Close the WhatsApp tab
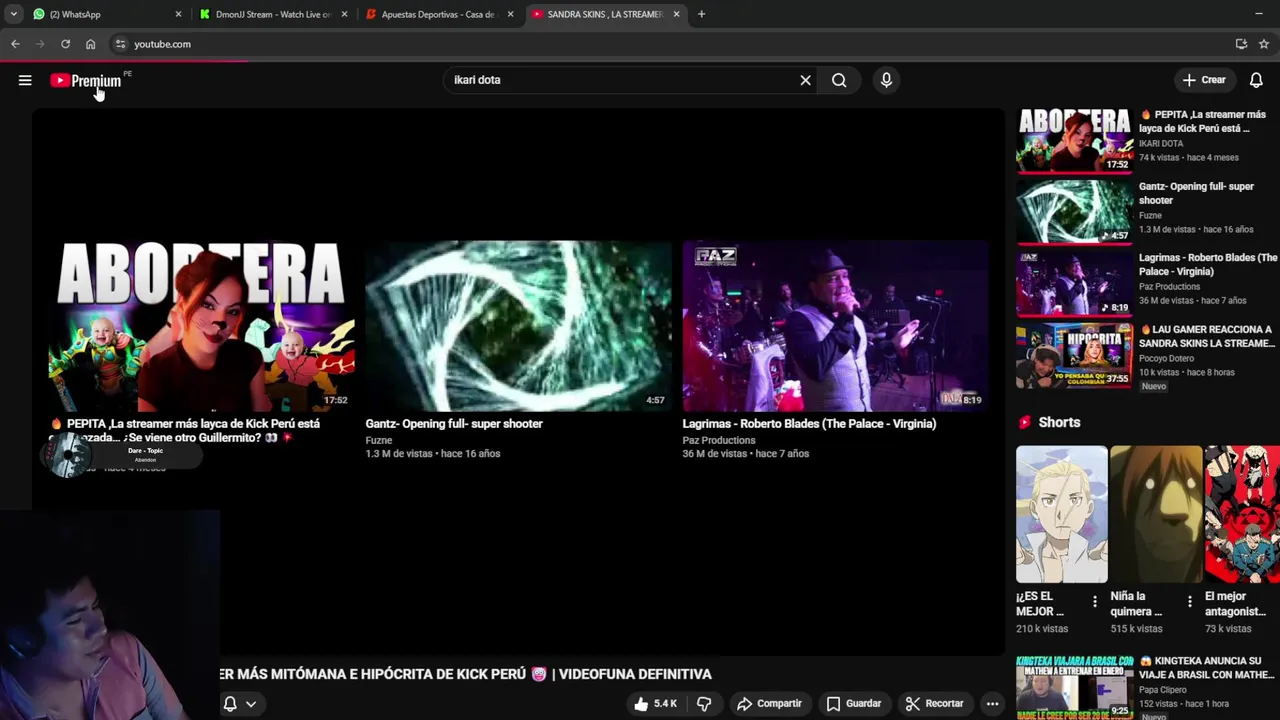 (x=179, y=14)
